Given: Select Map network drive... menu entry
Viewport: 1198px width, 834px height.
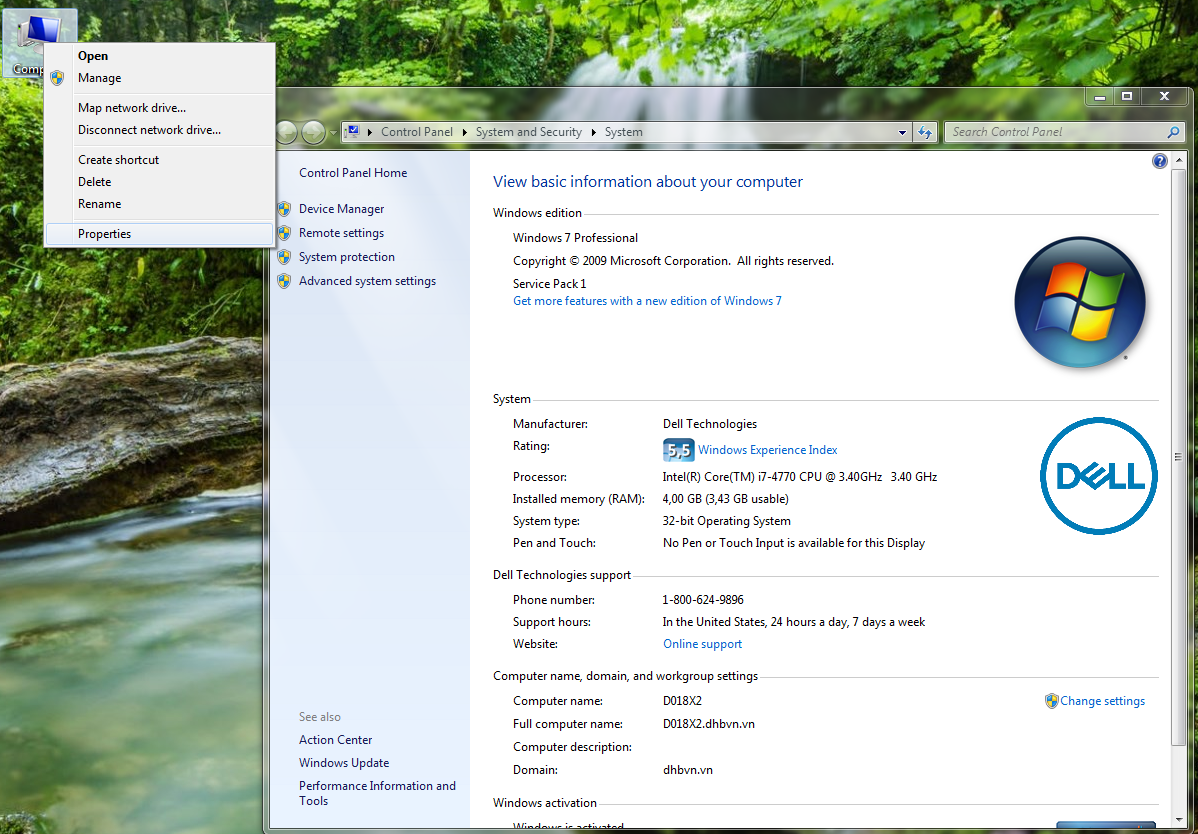Looking at the screenshot, I should click(x=159, y=108).
